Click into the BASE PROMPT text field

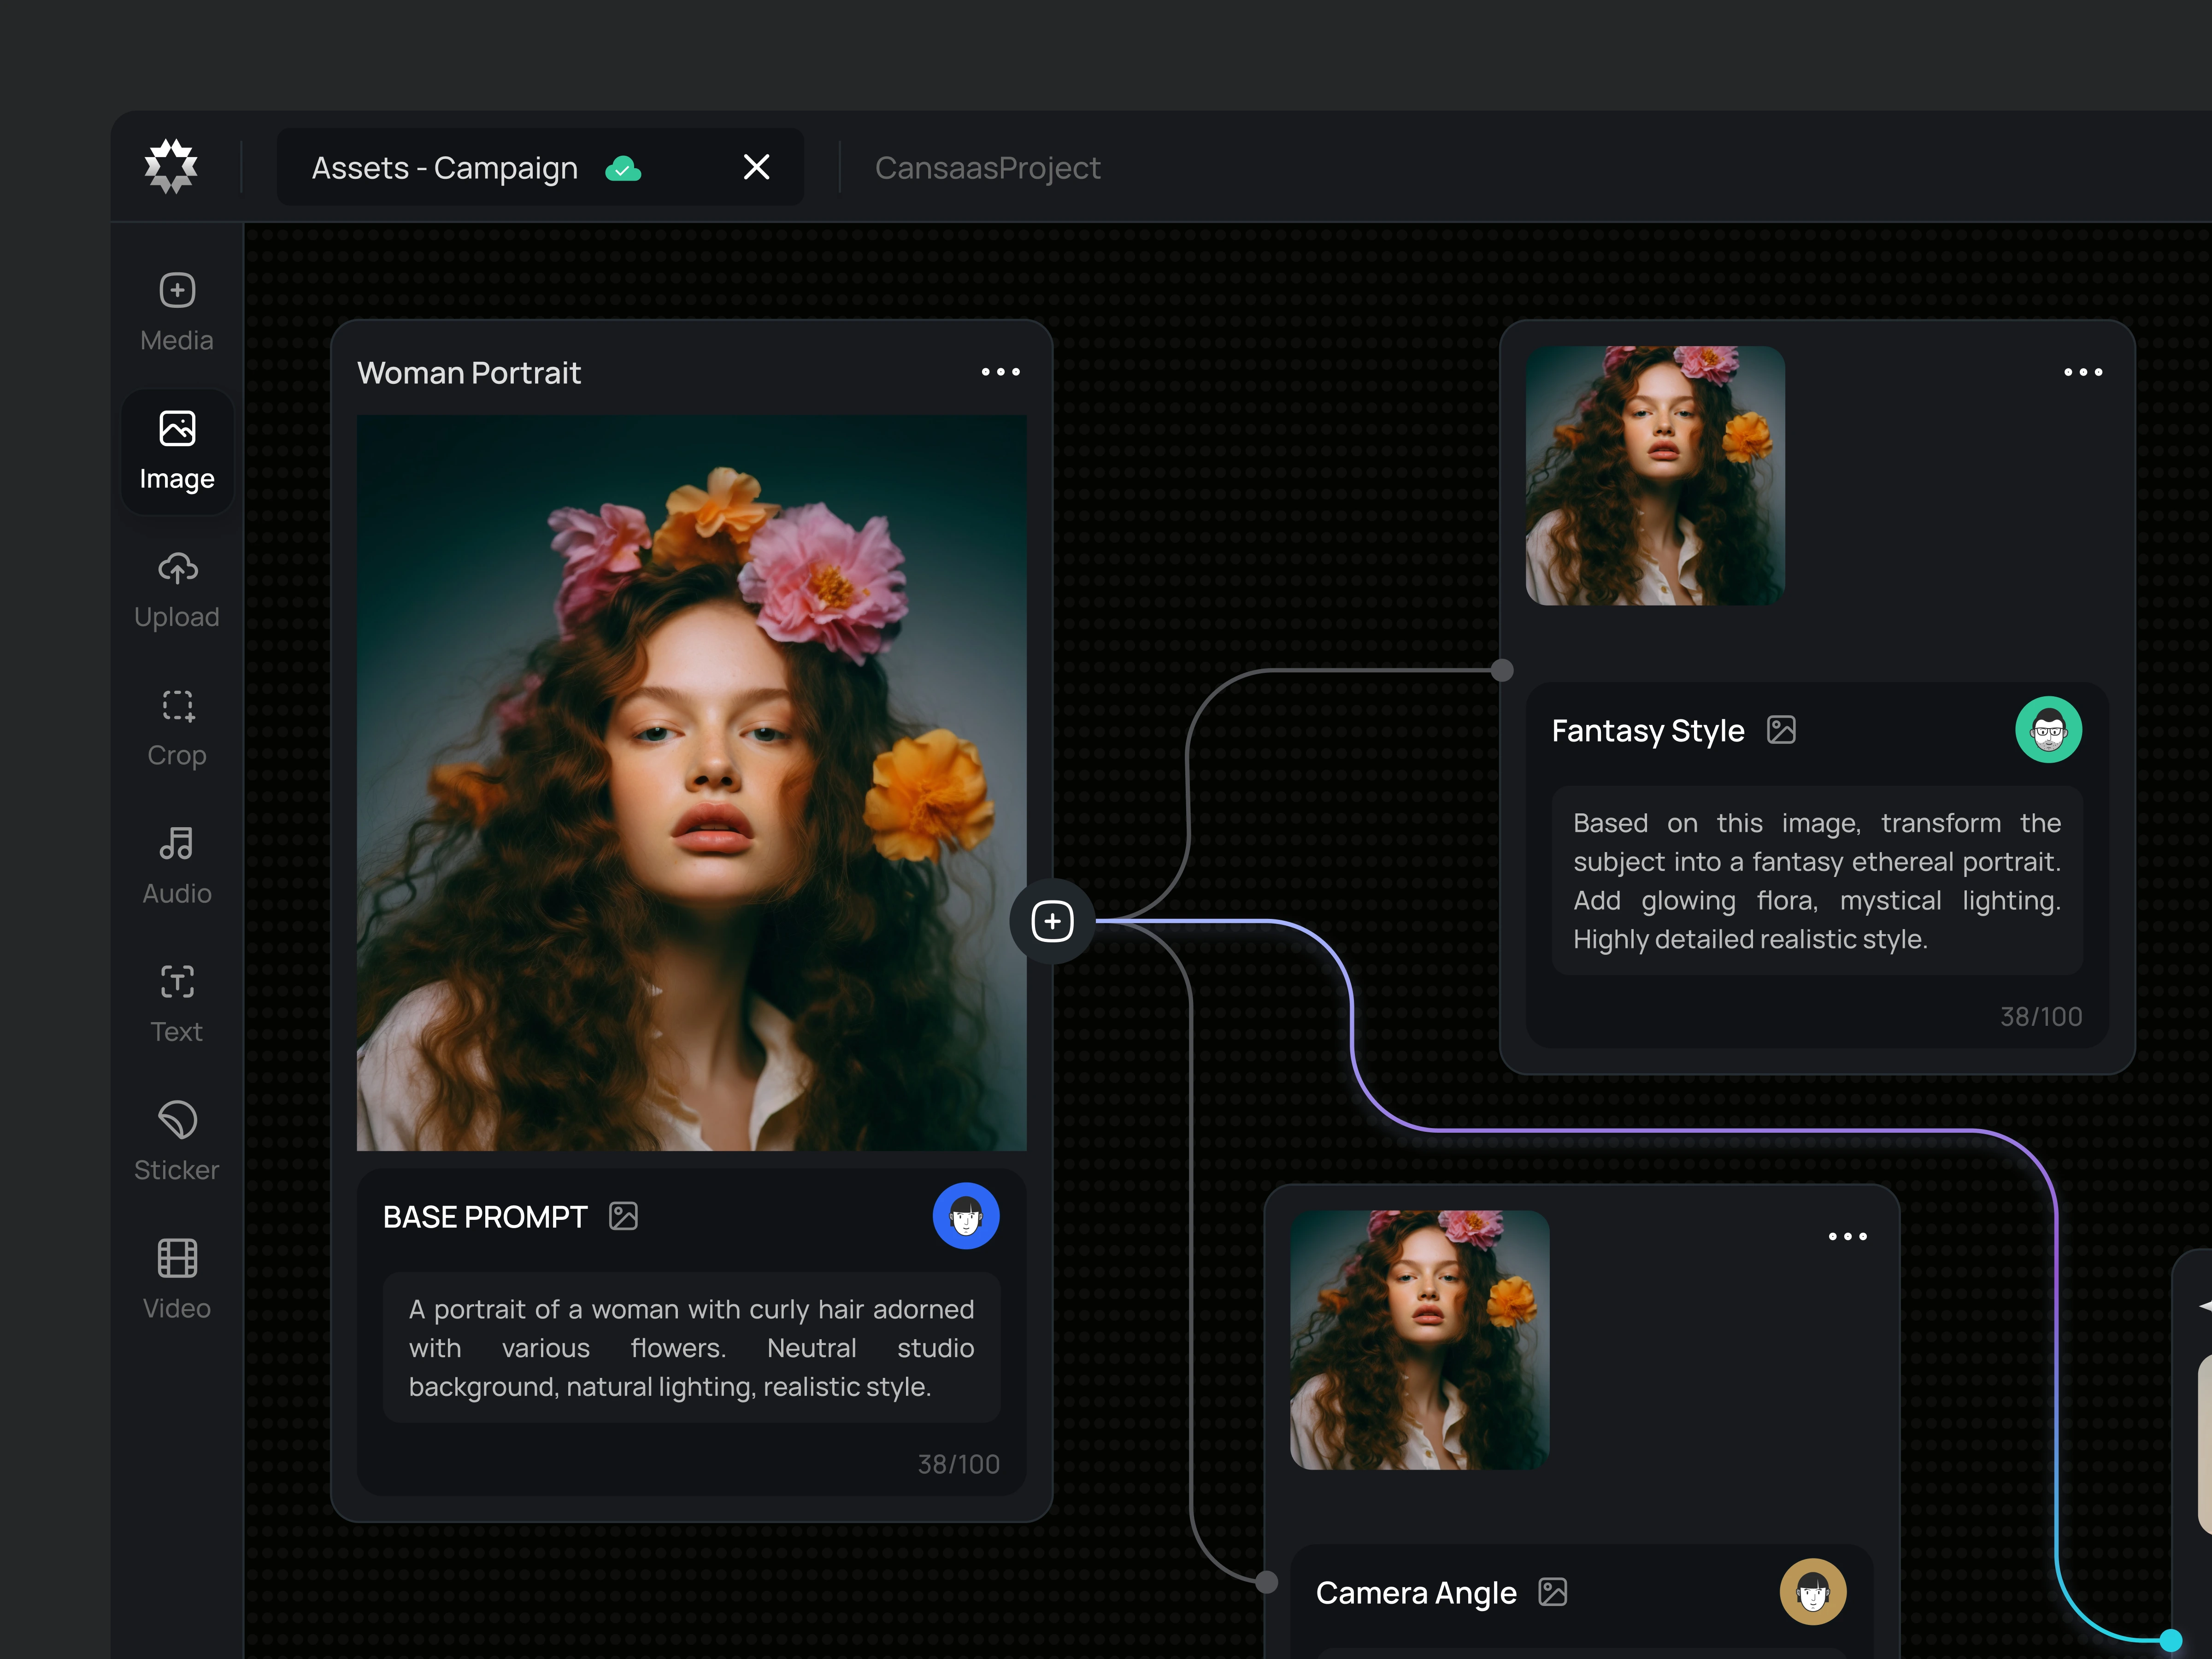pos(691,1348)
